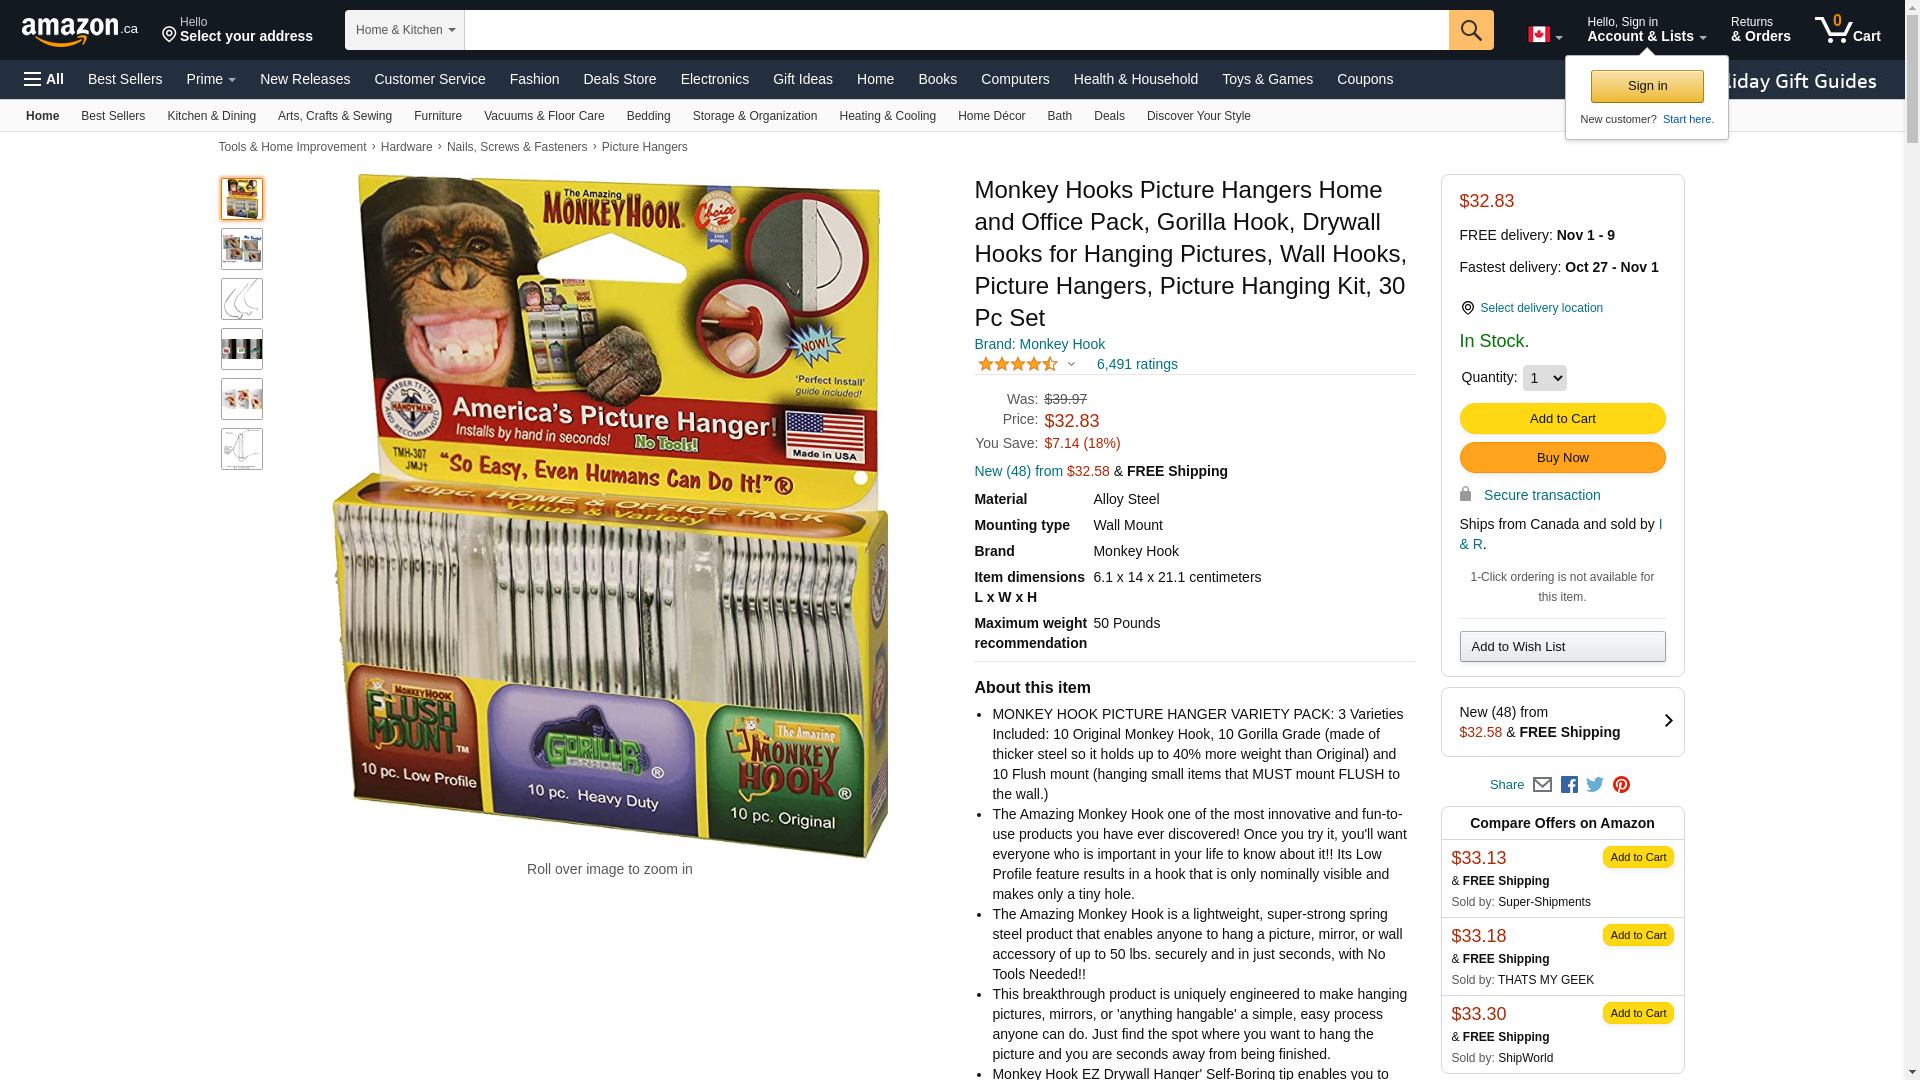
Task: Click the main search input field
Action: click(x=956, y=30)
